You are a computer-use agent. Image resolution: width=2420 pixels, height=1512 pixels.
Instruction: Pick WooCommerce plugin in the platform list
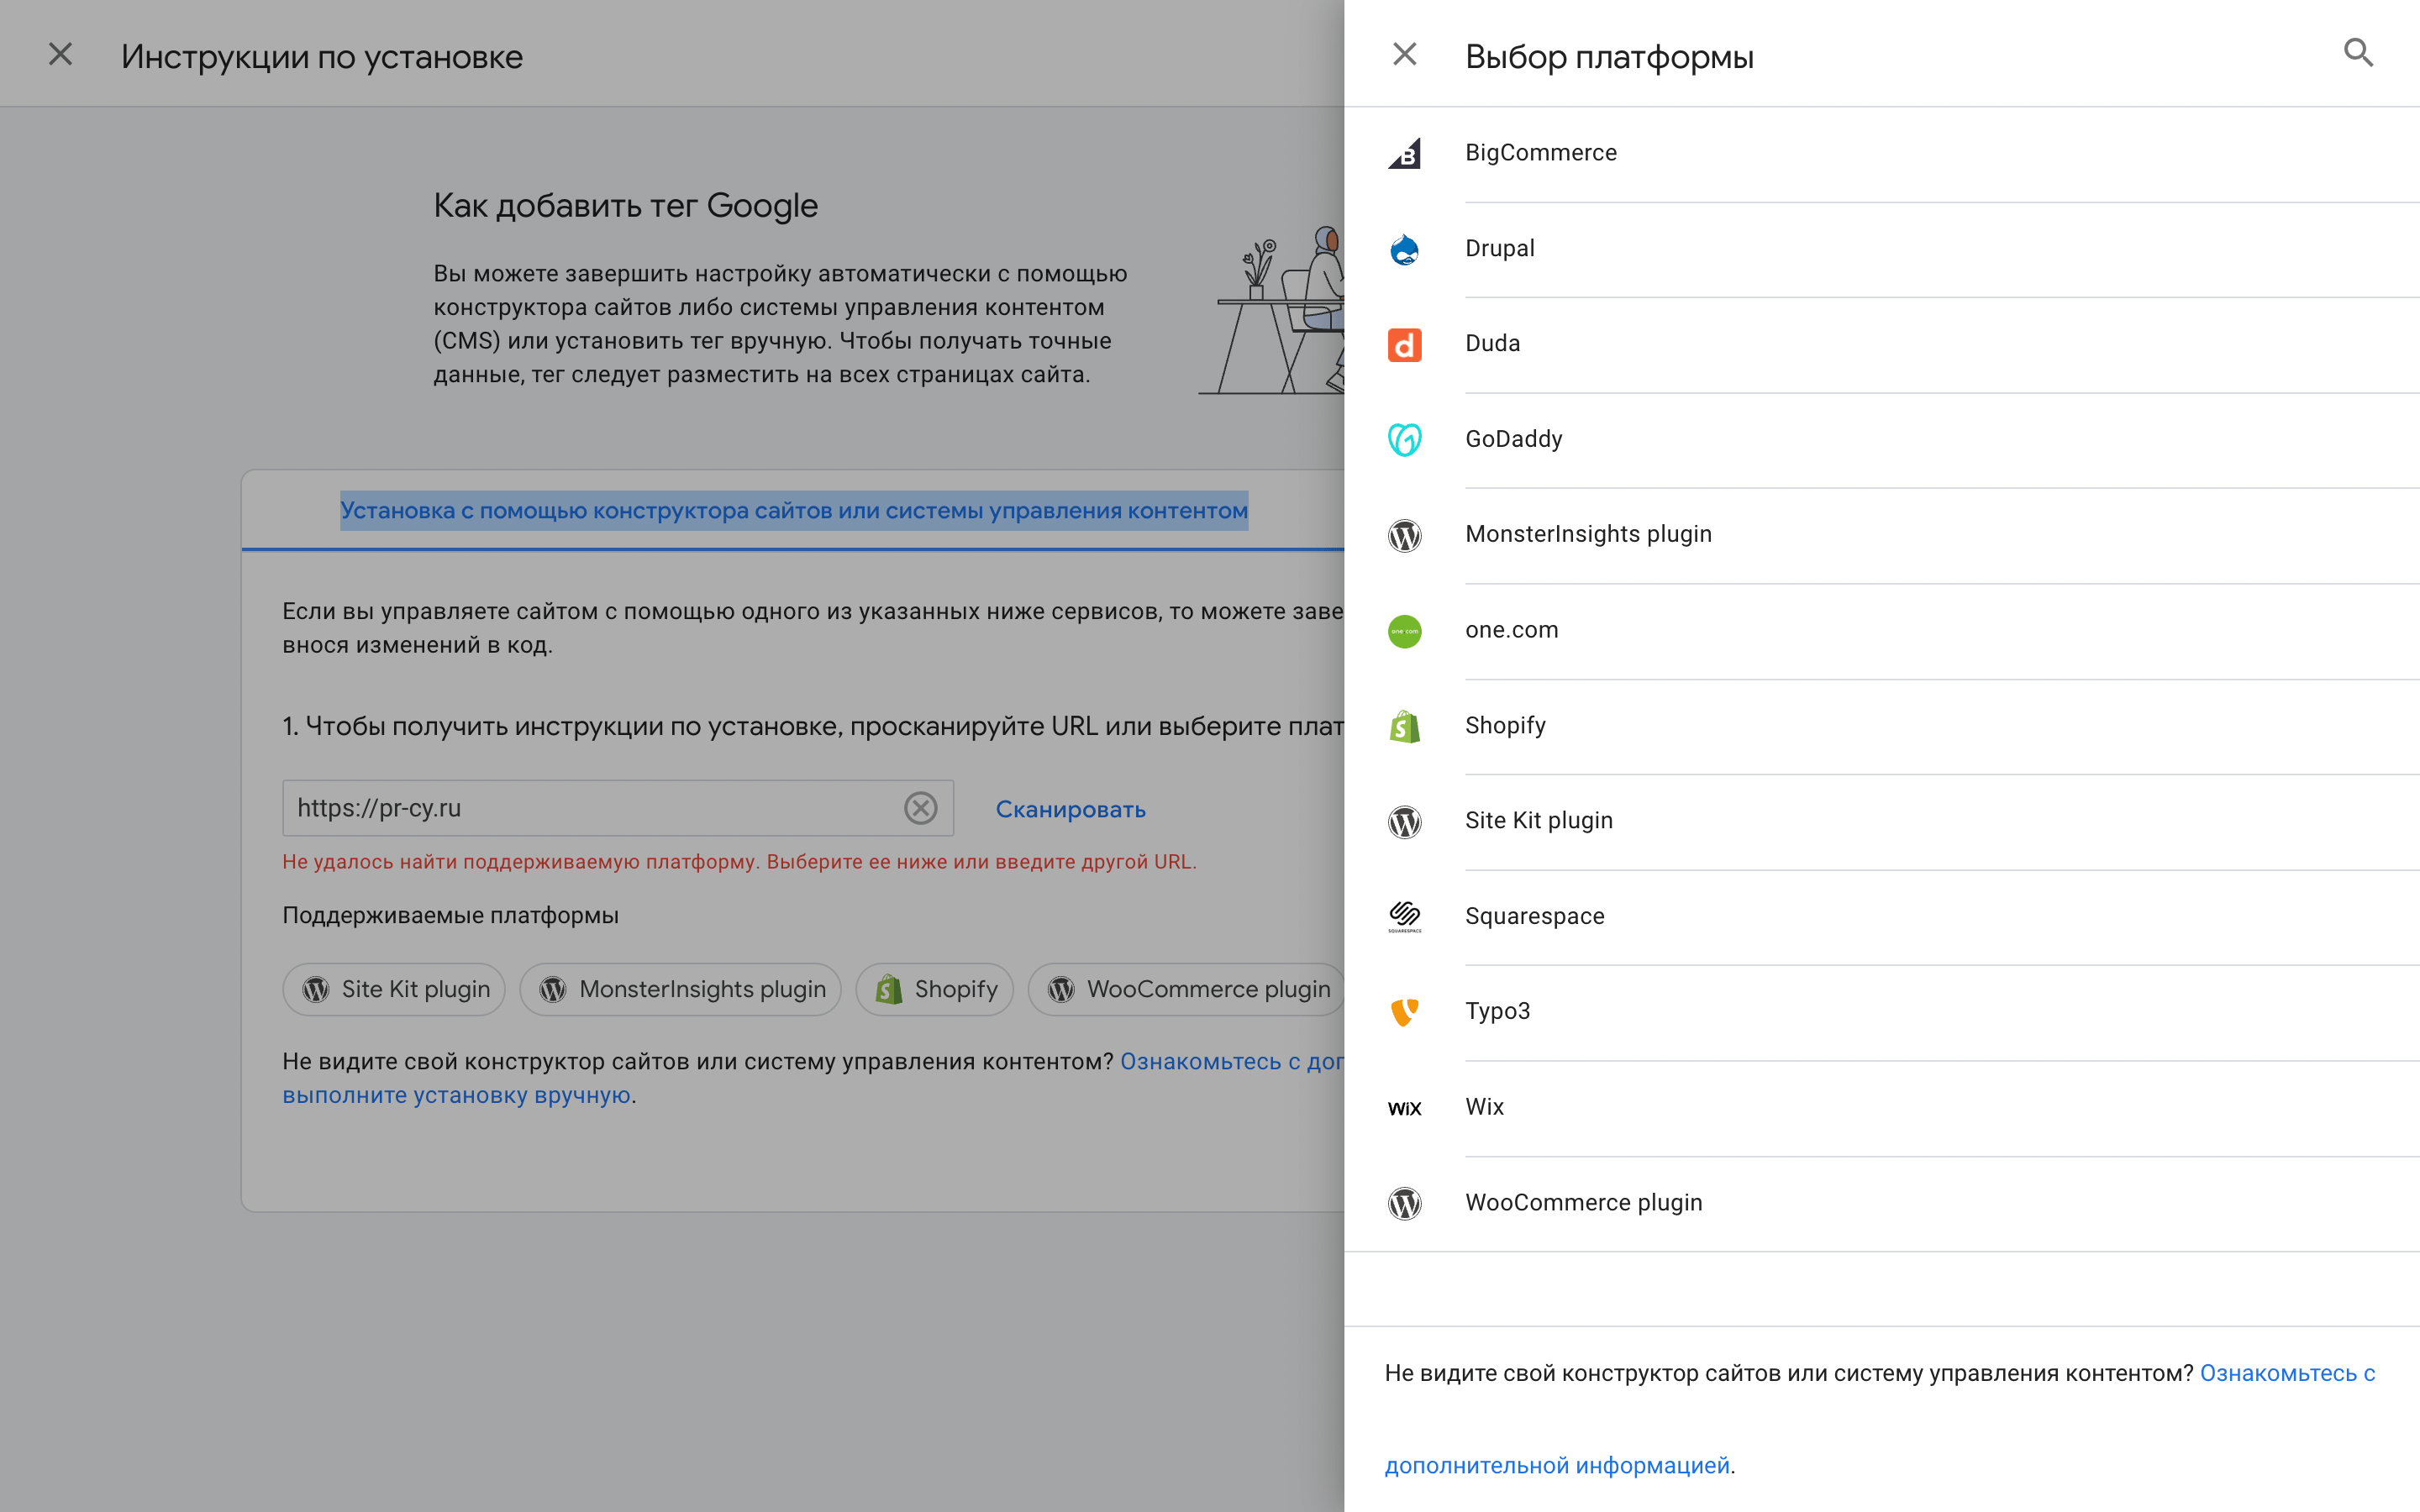[x=1881, y=1204]
